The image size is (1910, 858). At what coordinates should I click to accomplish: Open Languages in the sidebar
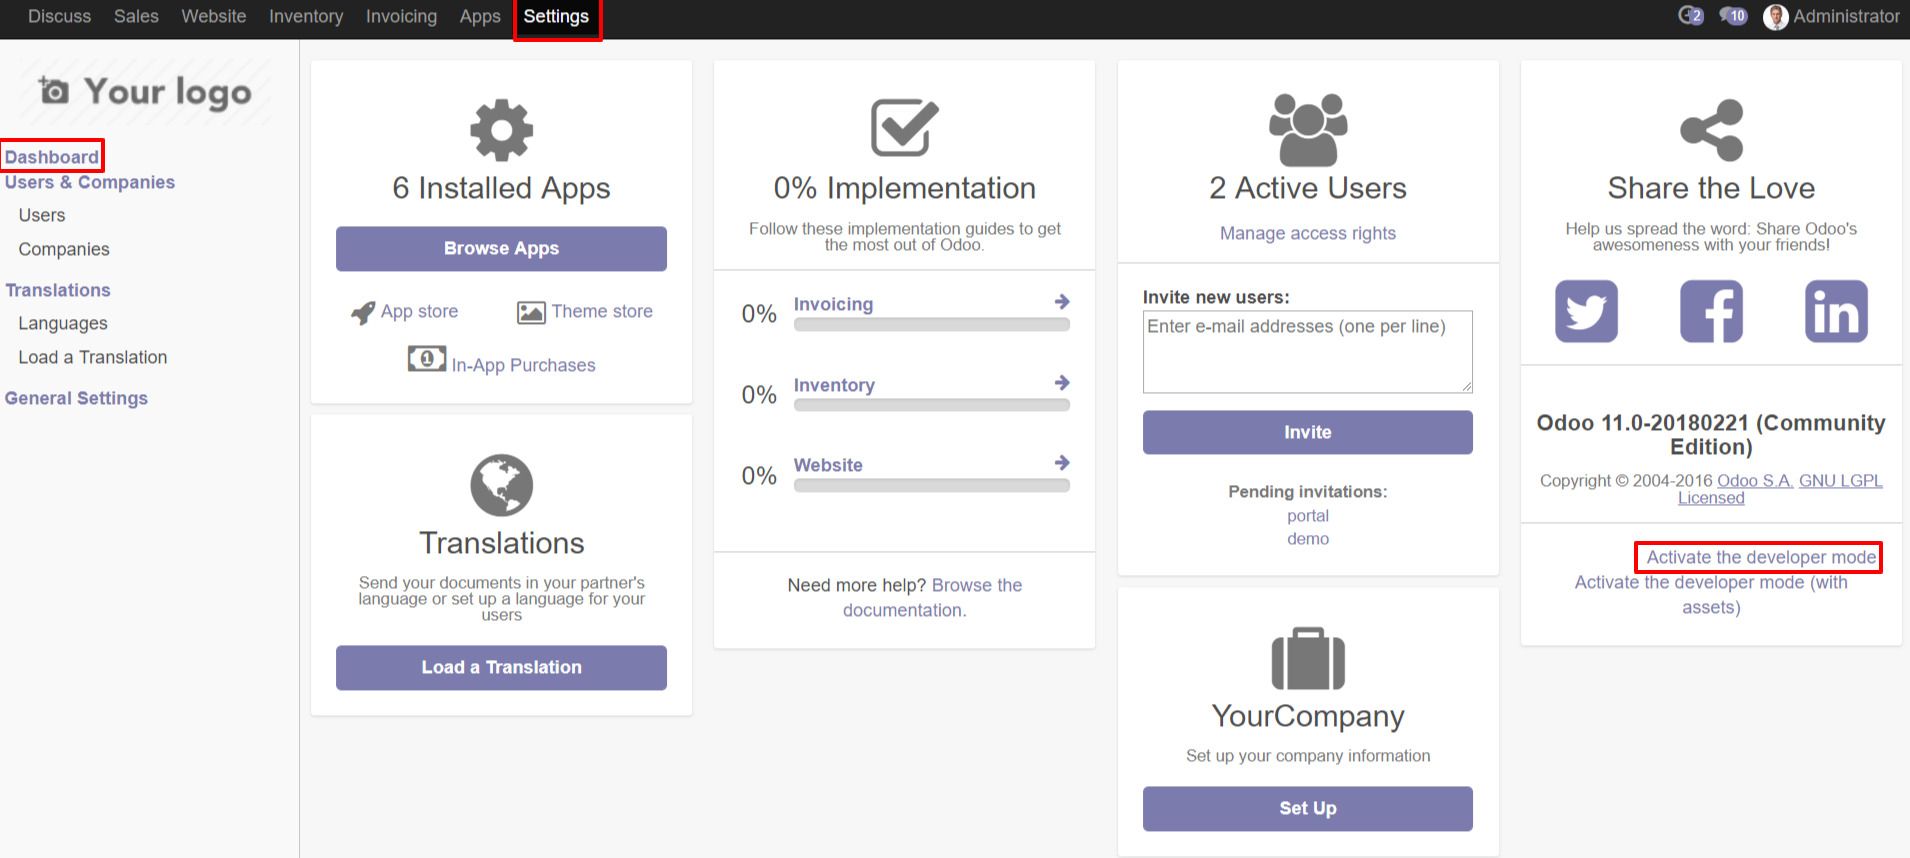[x=63, y=323]
